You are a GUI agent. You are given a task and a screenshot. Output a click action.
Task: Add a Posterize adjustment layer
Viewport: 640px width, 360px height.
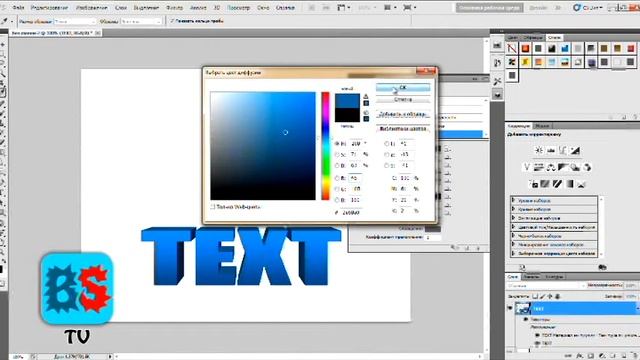[545, 184]
